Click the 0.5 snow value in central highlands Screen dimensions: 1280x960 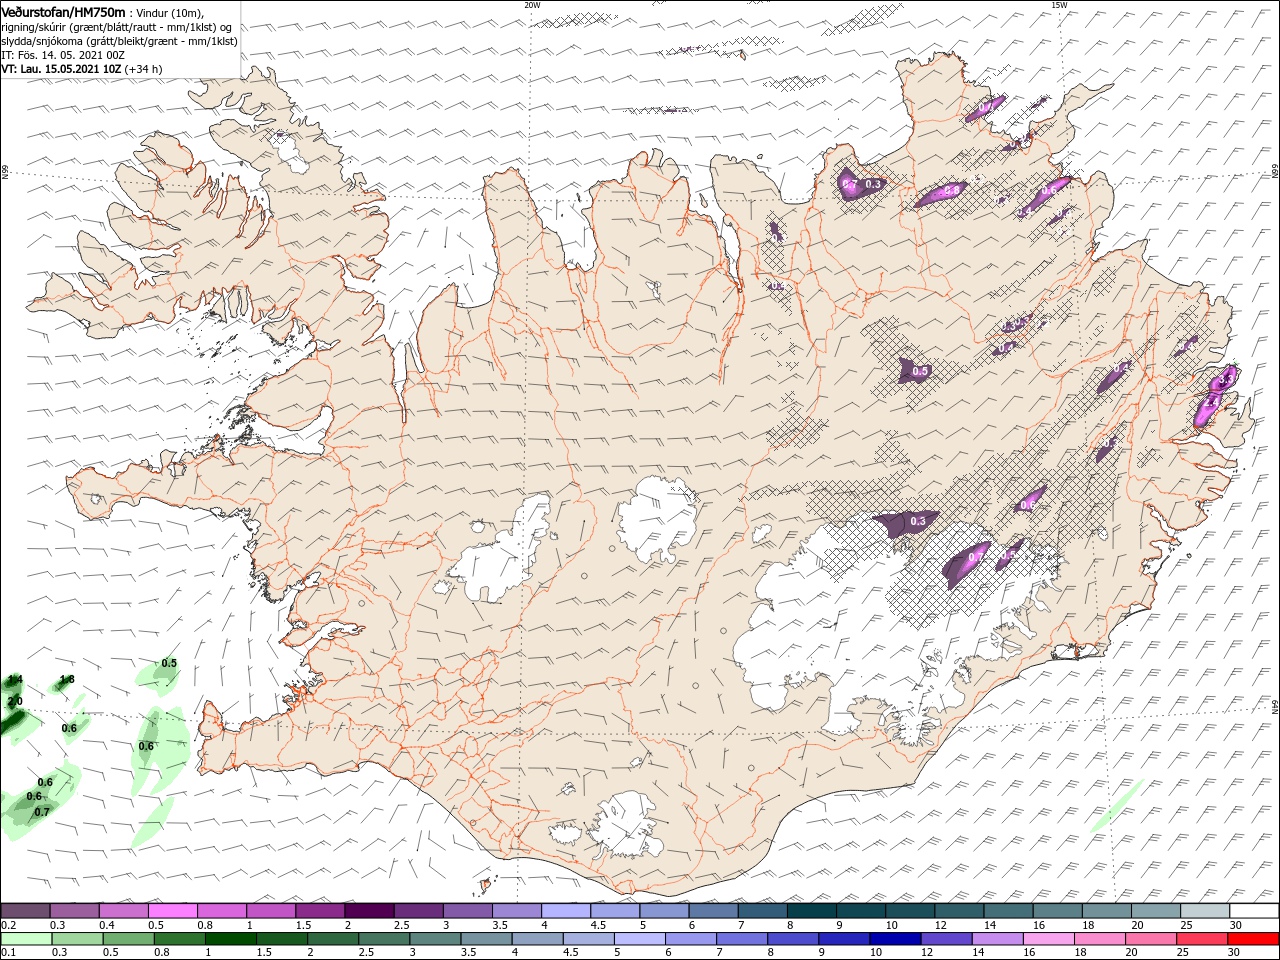pos(921,371)
